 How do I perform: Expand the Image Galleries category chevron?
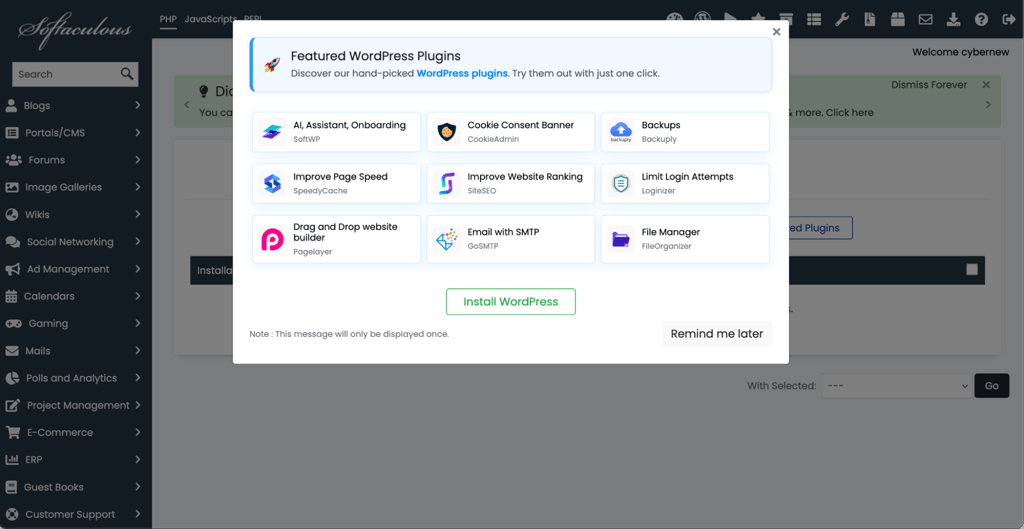click(x=138, y=187)
